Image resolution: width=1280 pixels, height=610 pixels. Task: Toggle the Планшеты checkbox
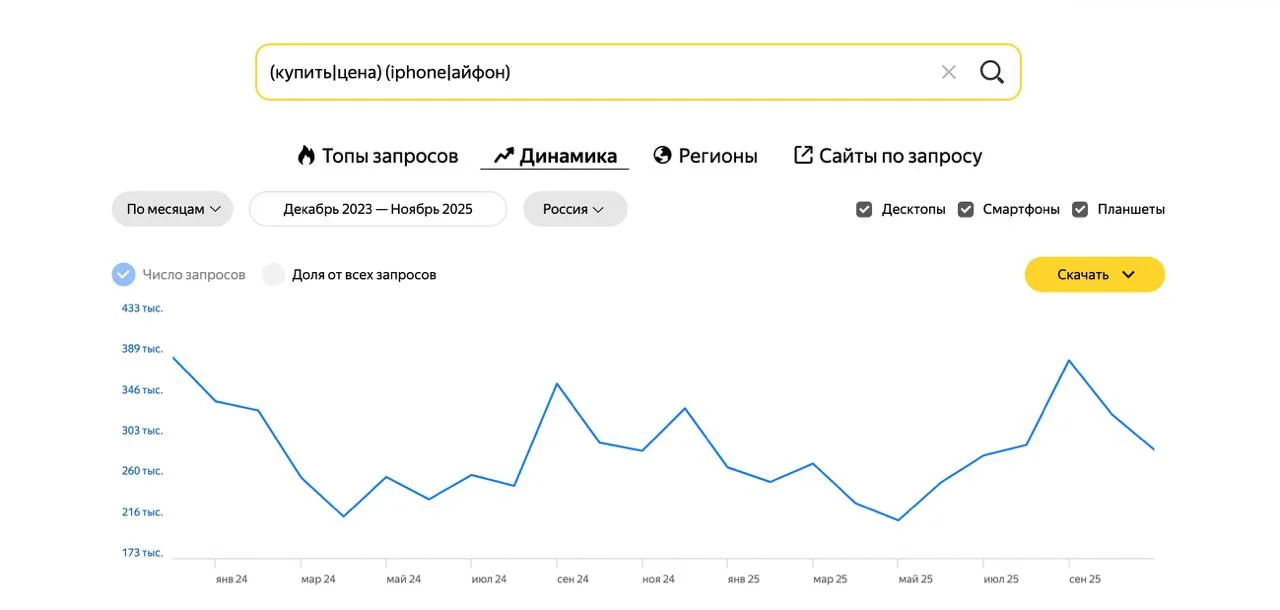(x=1080, y=209)
